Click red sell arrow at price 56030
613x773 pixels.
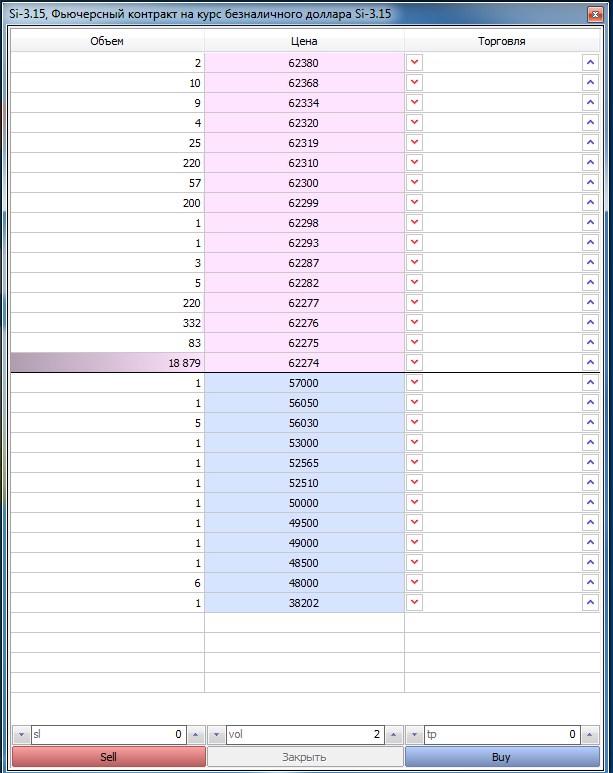click(414, 422)
